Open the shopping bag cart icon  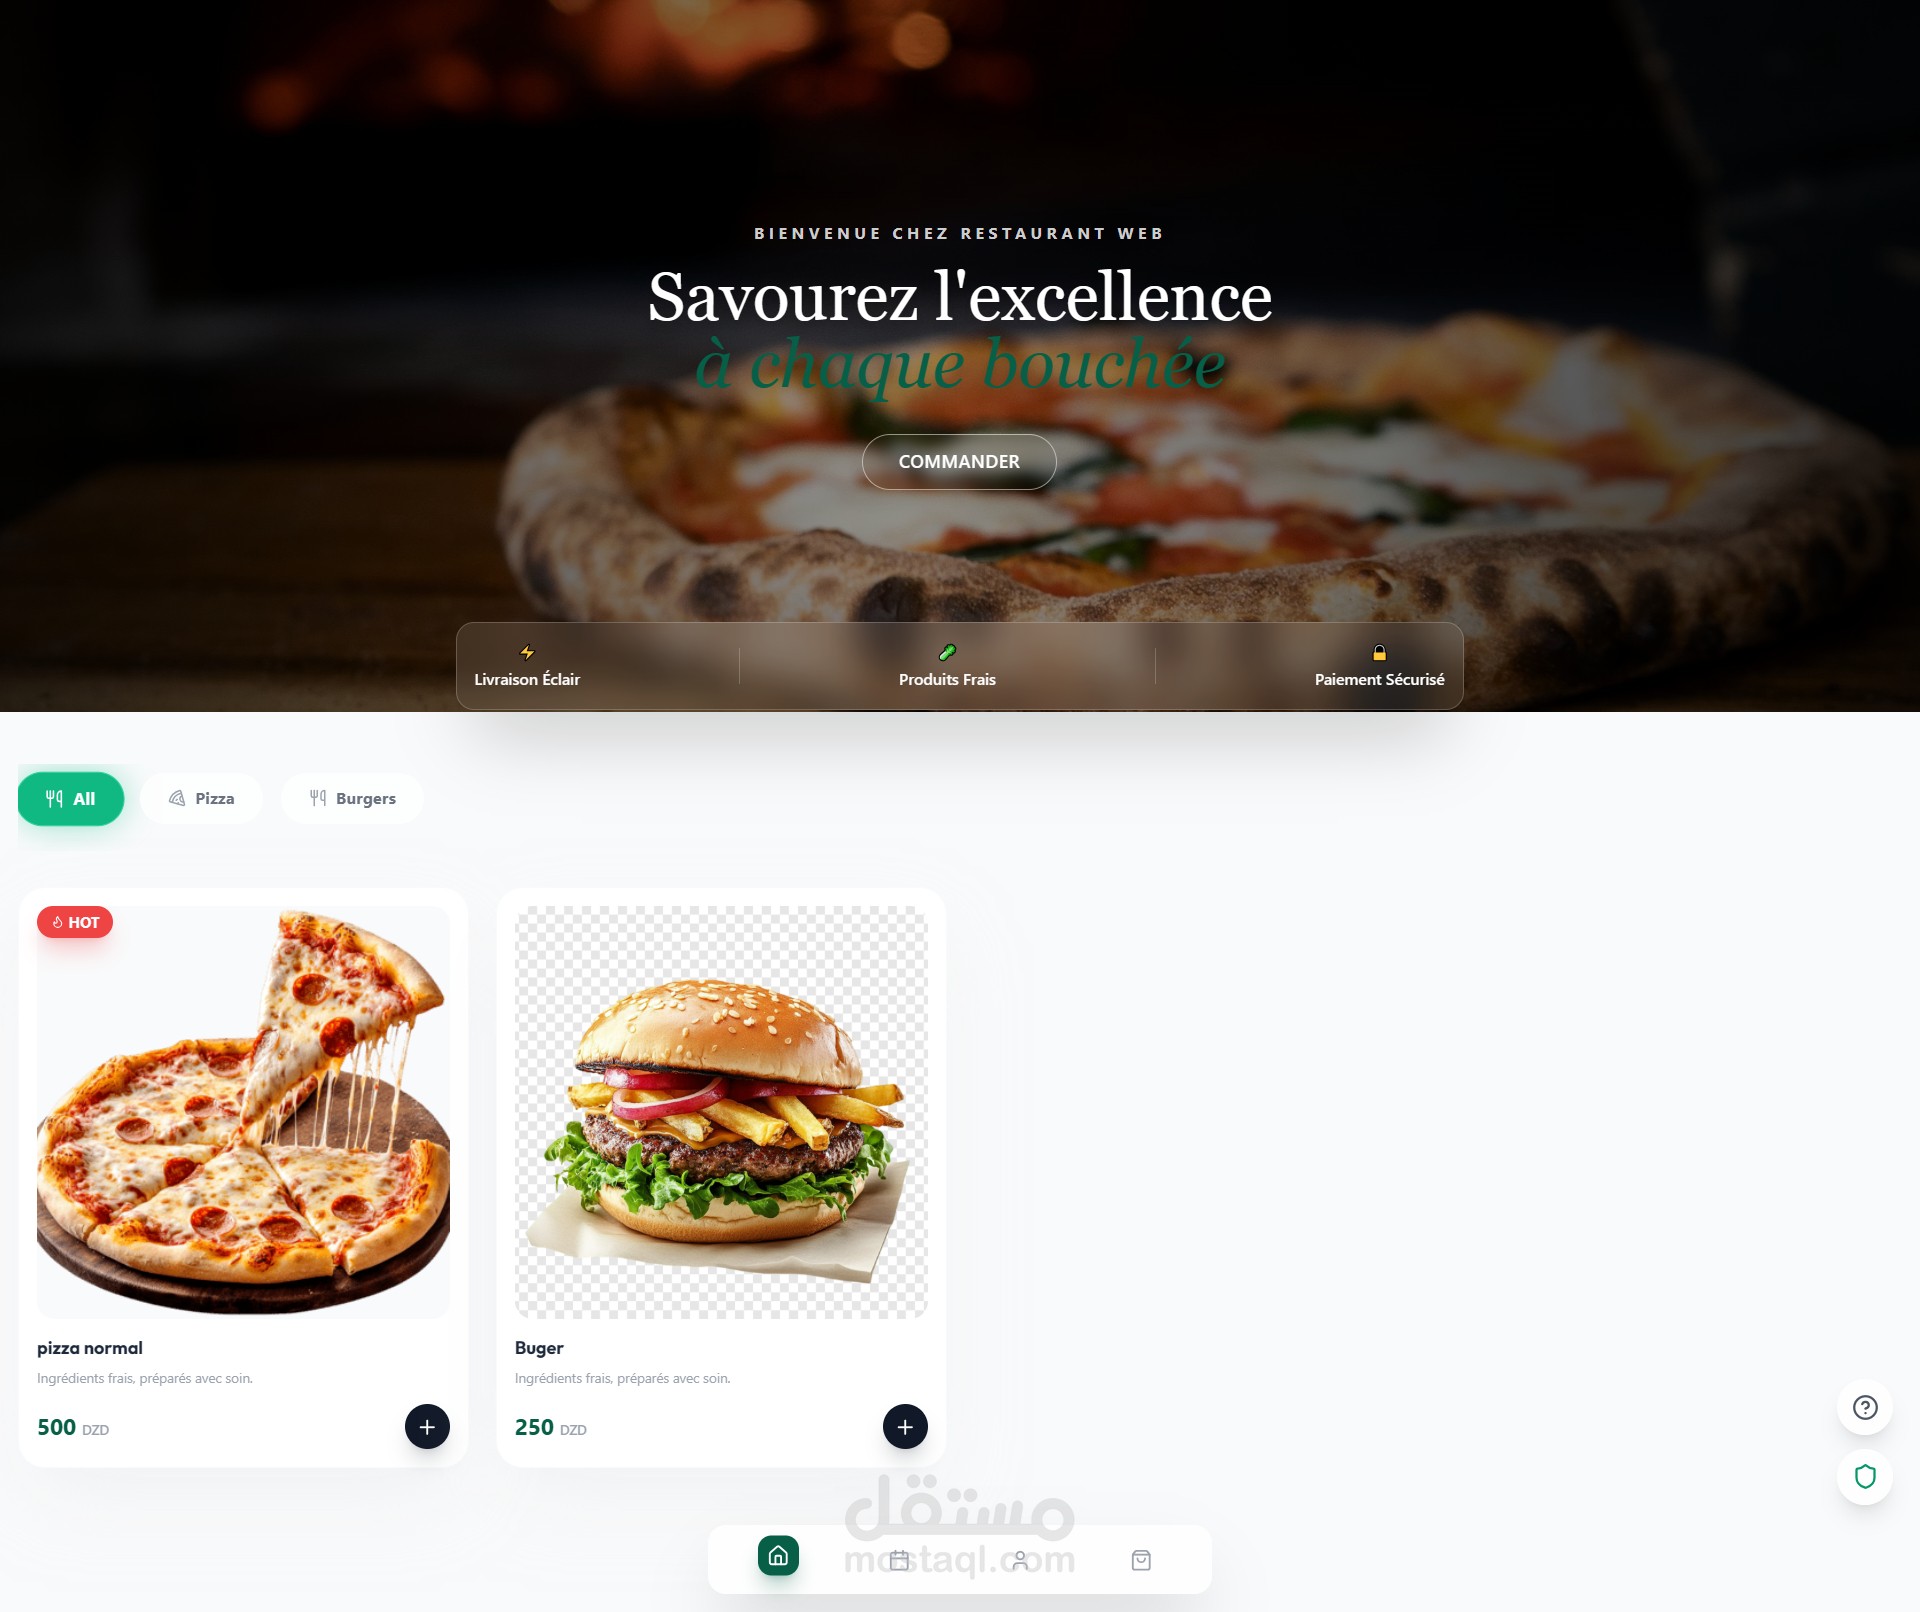point(1141,1560)
